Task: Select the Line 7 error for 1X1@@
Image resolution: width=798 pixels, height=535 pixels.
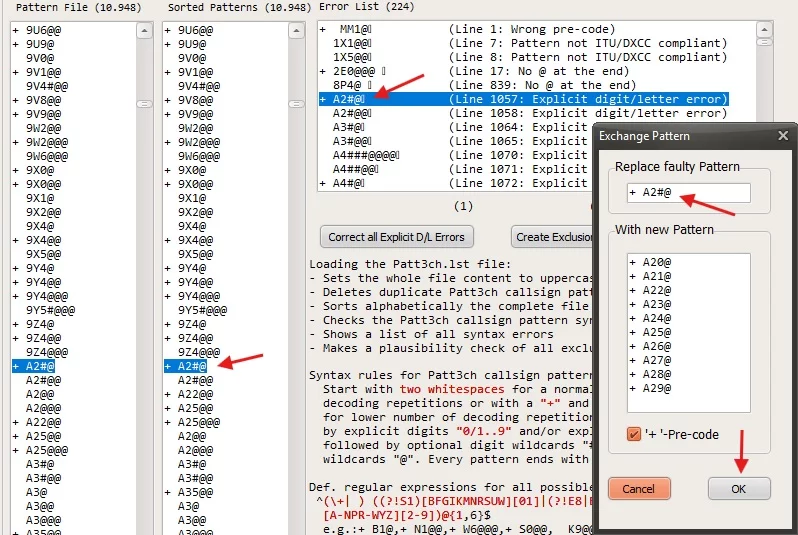Action: coord(523,43)
